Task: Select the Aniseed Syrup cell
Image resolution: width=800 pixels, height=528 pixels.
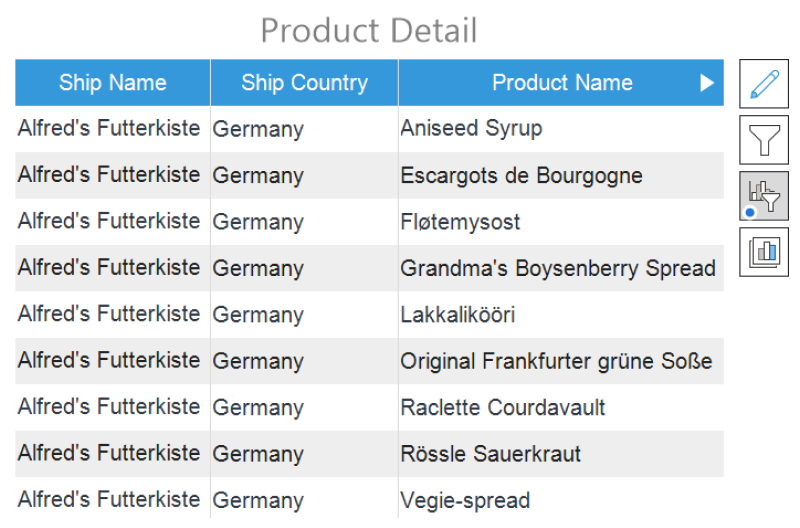Action: [x=471, y=129]
